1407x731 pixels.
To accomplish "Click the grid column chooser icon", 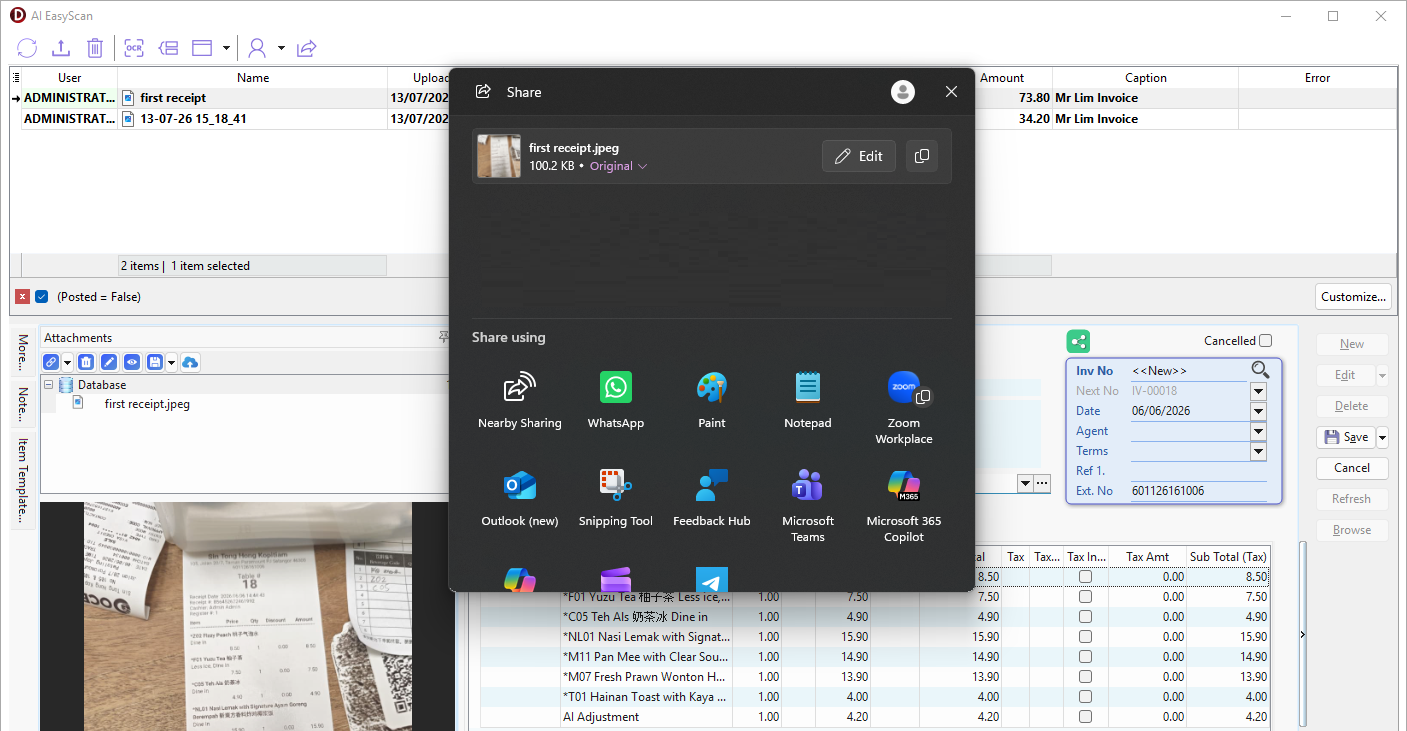I will tap(15, 76).
